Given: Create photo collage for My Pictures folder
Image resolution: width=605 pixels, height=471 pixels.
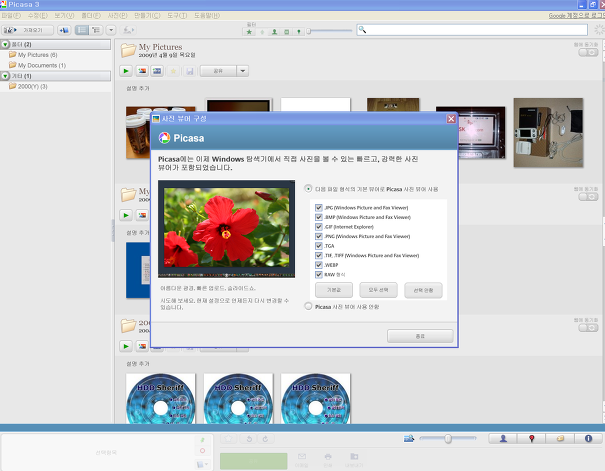Looking at the screenshot, I should [x=142, y=71].
